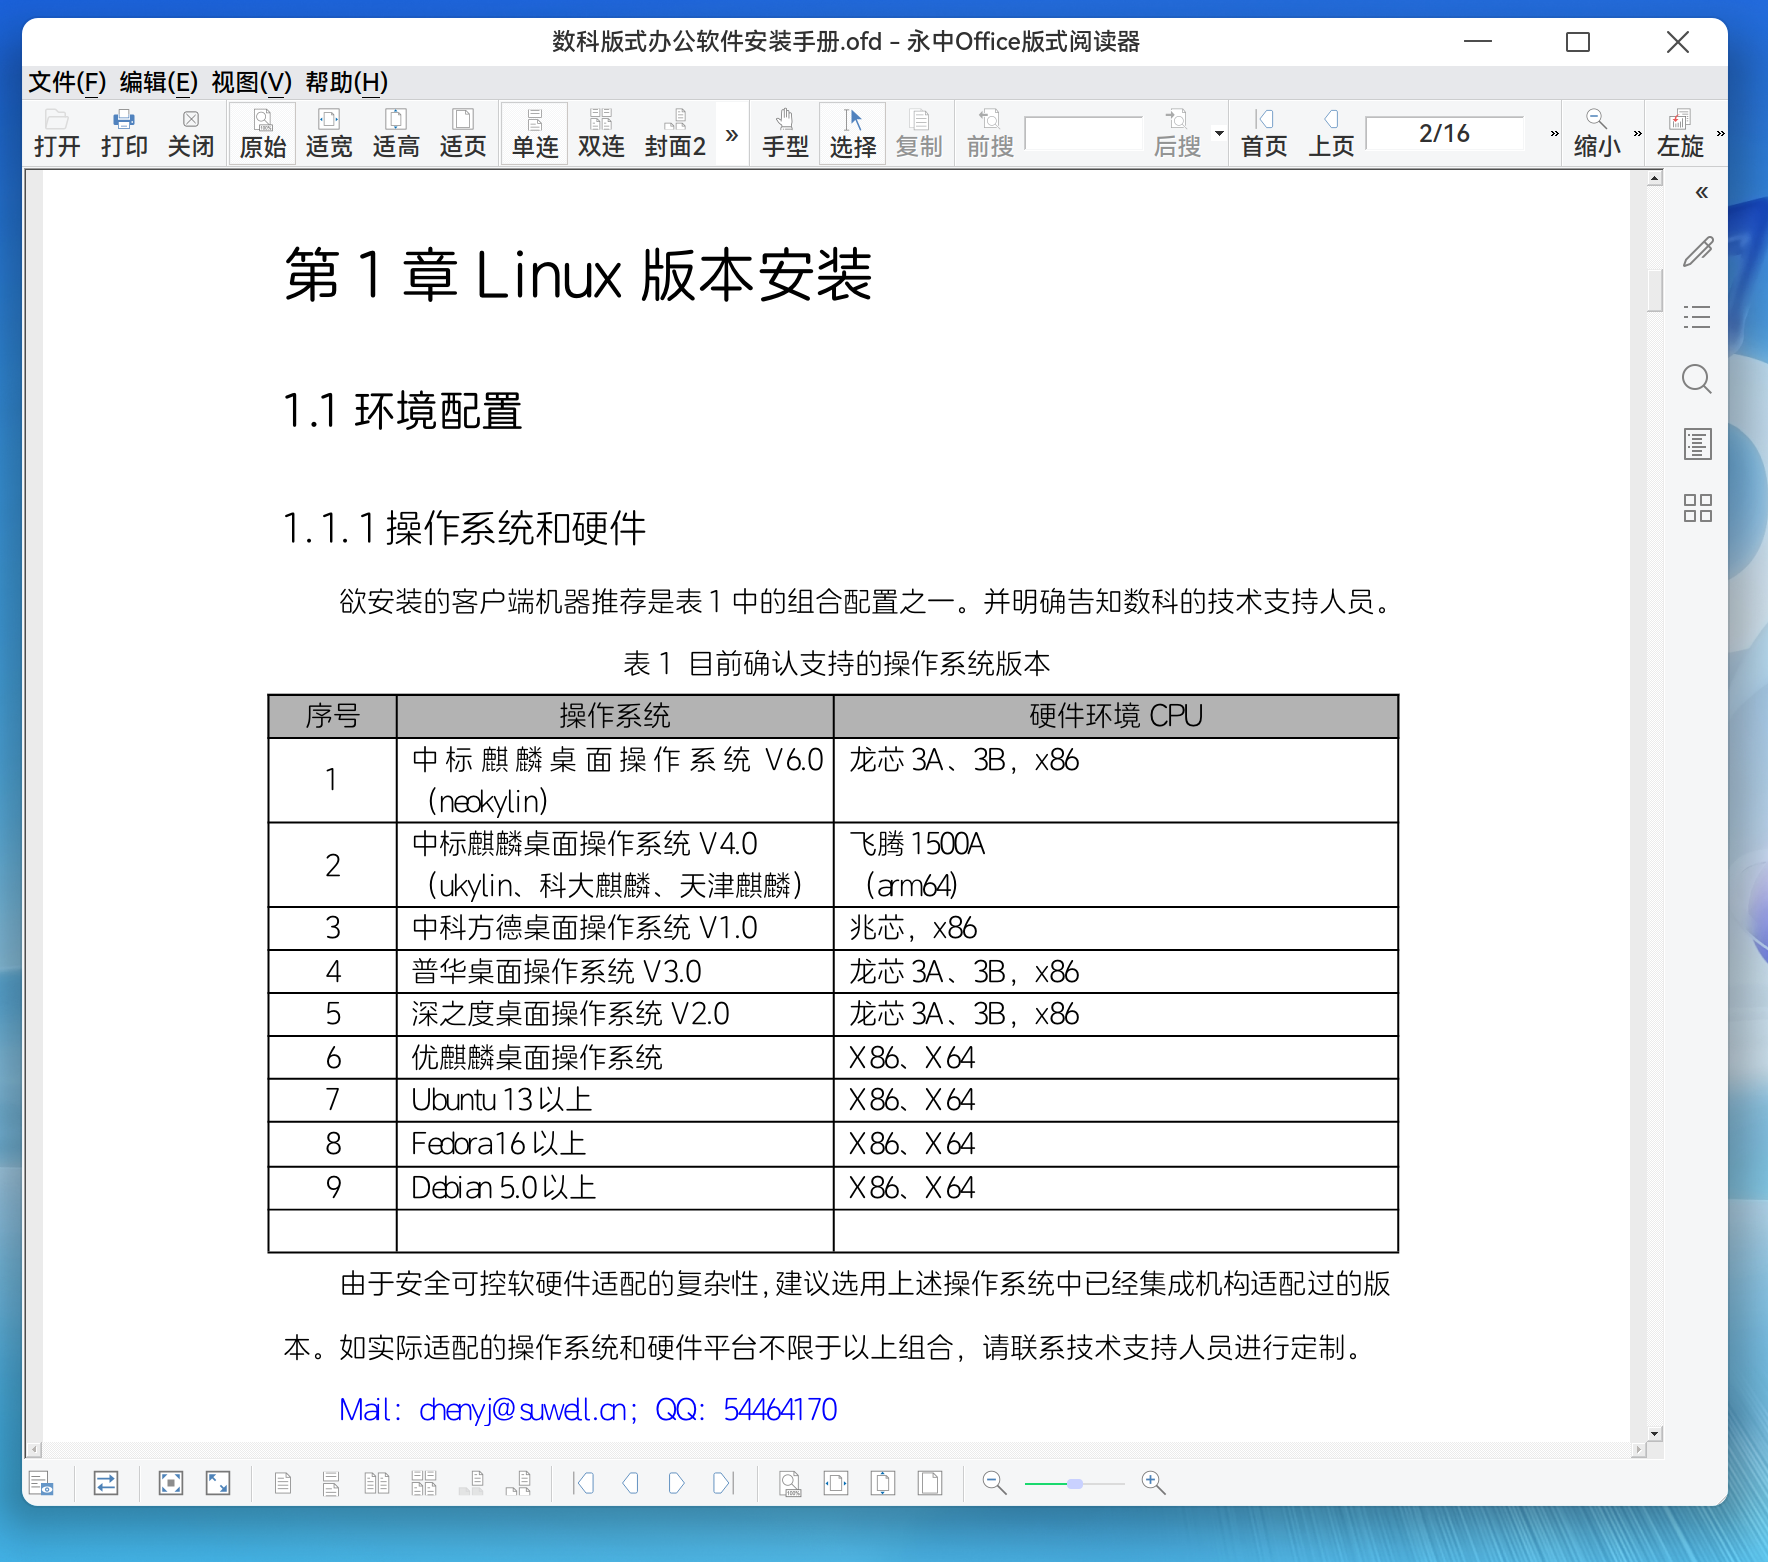Viewport: 1768px width, 1562px height.
Task: Click previous page arrow in status bar
Action: coord(631,1483)
